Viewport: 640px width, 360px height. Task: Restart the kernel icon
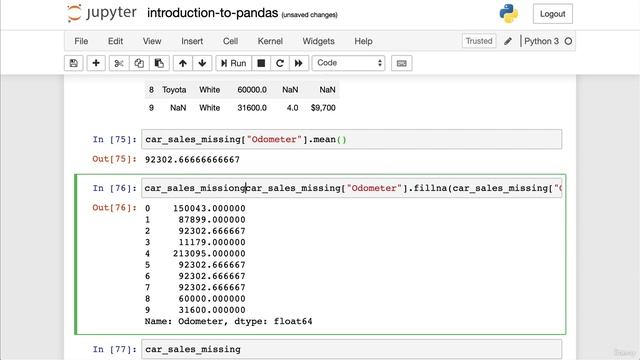click(x=280, y=63)
